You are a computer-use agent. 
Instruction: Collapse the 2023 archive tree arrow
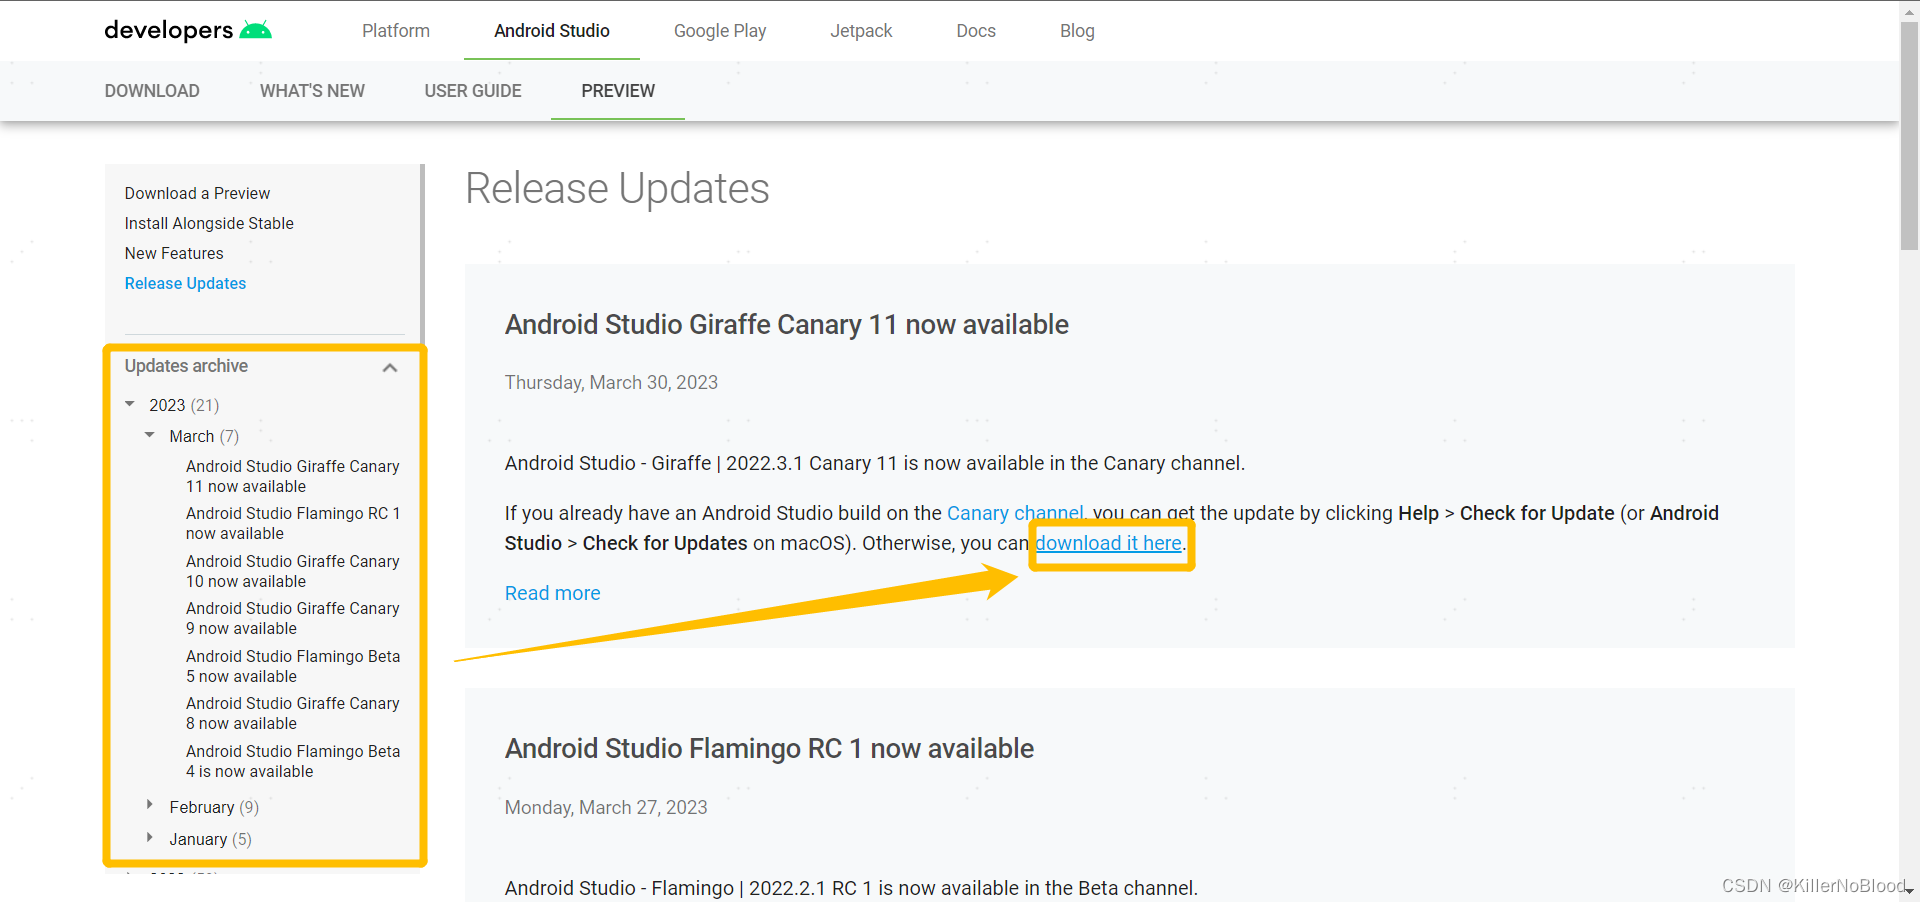pos(130,404)
